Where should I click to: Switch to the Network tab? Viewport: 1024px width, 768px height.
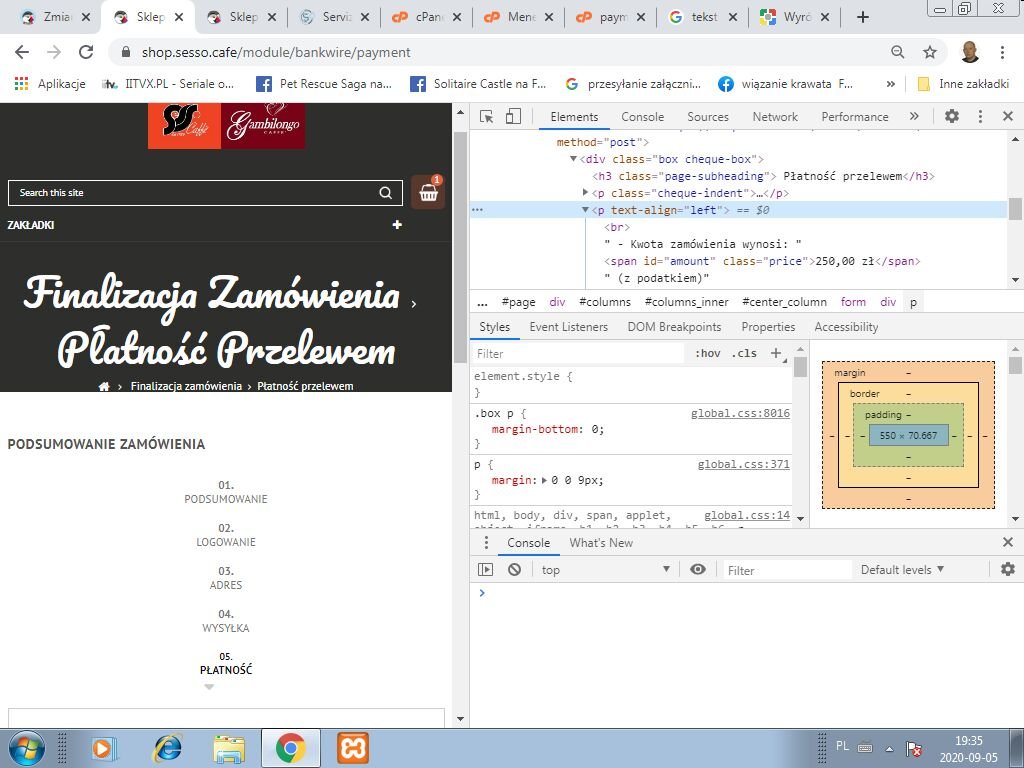pyautogui.click(x=775, y=117)
